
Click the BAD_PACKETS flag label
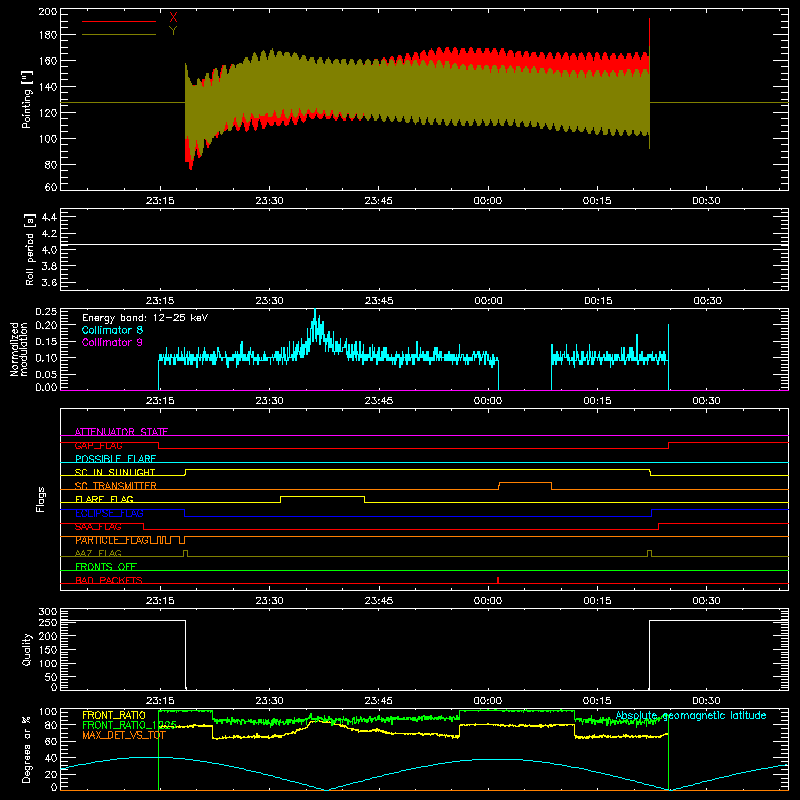[109, 580]
